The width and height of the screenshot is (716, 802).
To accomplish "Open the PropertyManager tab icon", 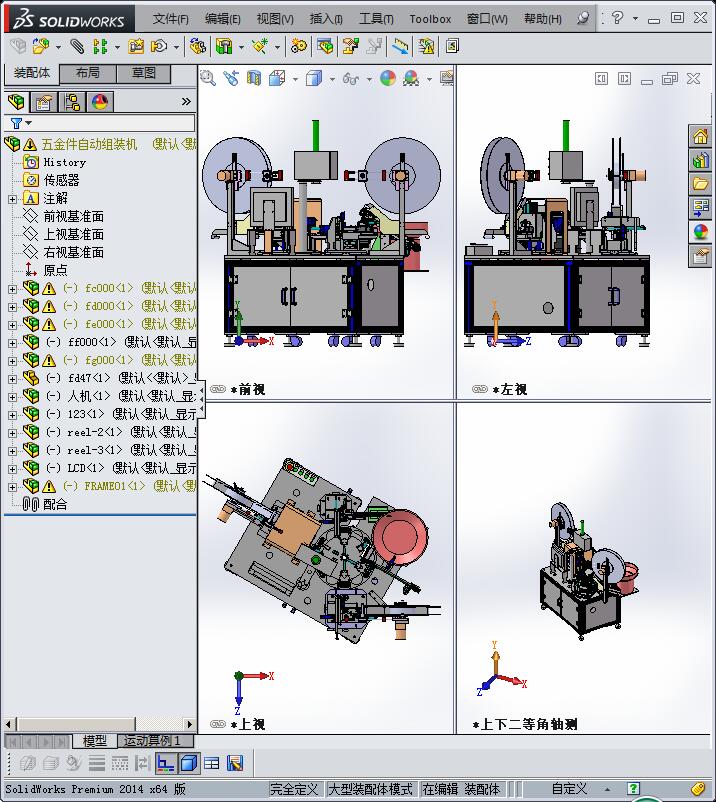I will [x=43, y=102].
